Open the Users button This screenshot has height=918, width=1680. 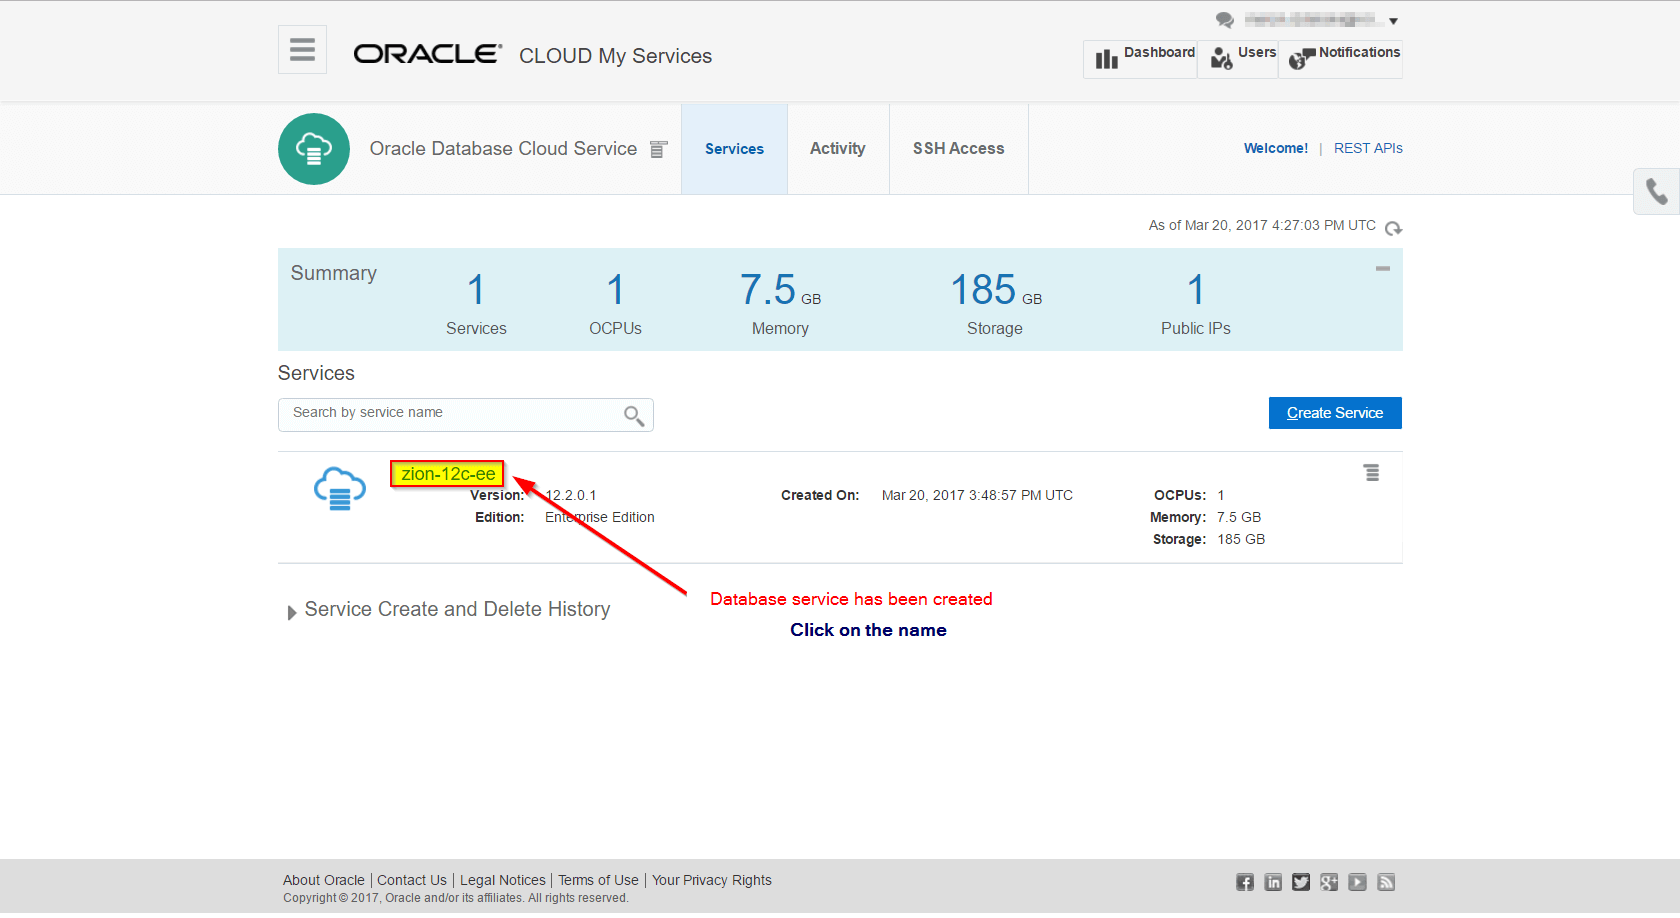(x=1238, y=59)
